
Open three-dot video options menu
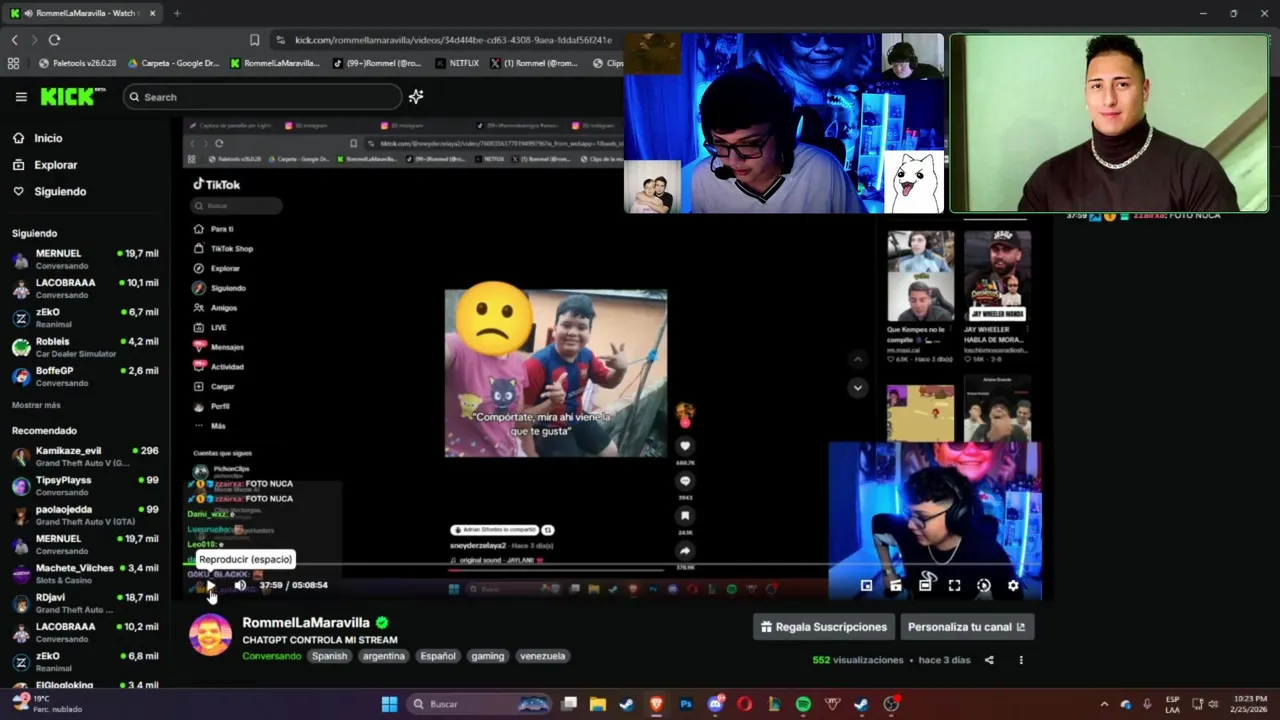coord(1021,660)
